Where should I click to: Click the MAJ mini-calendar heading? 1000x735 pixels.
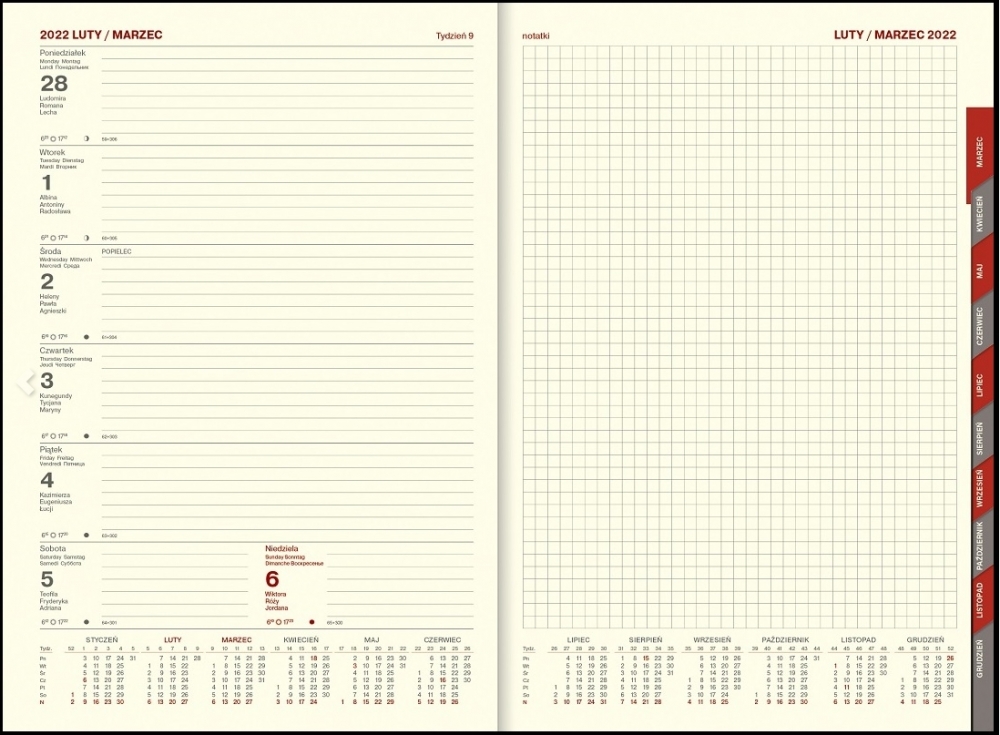[372, 640]
